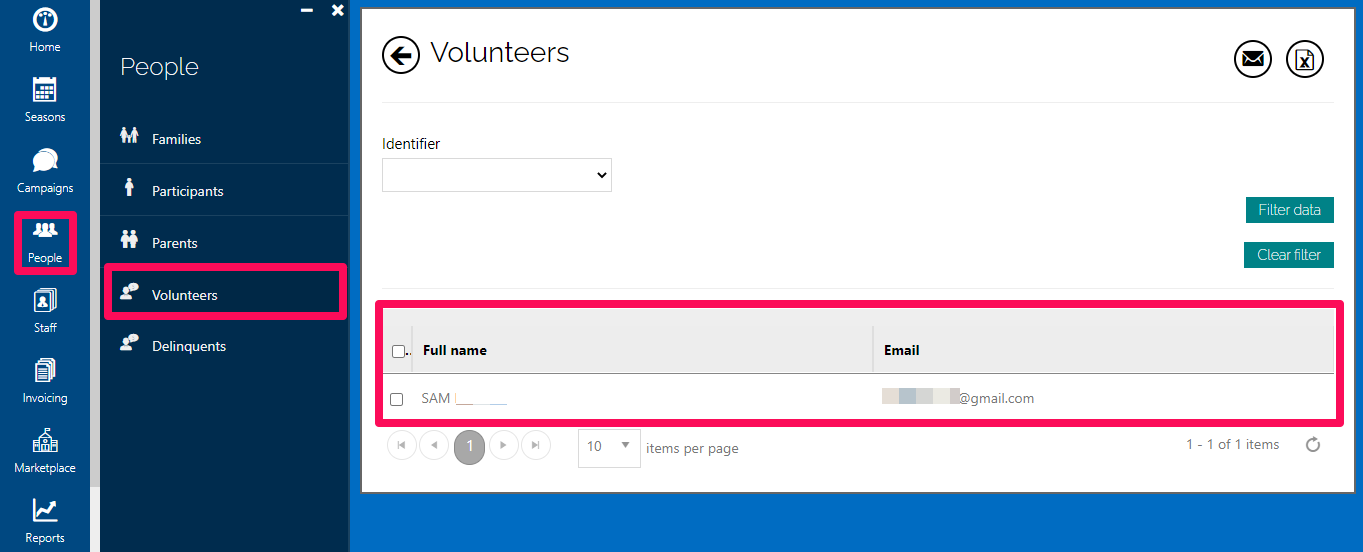
Task: Open the Seasons calendar icon
Action: pyautogui.click(x=45, y=90)
